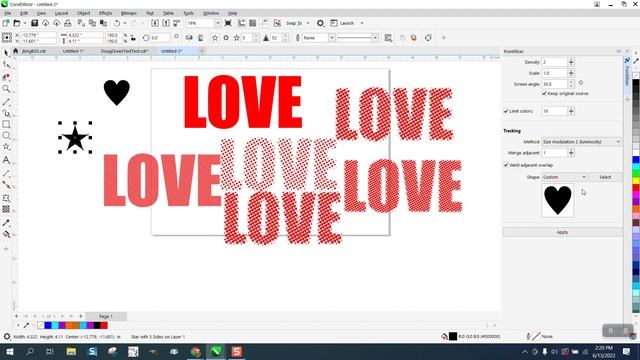Open File Explorer from the taskbar

(71, 351)
